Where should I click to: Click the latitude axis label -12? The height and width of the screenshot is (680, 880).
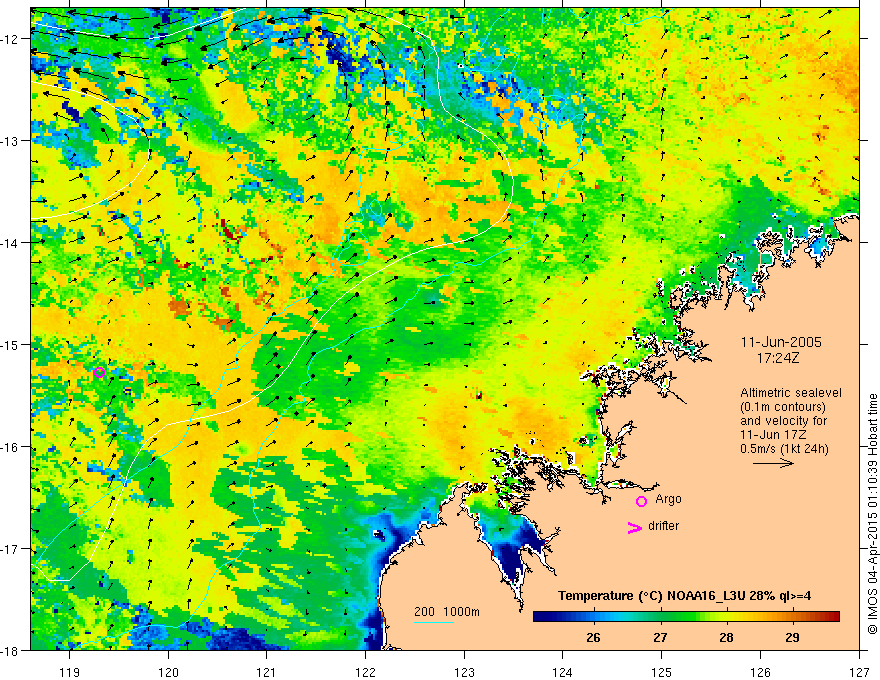[10, 39]
